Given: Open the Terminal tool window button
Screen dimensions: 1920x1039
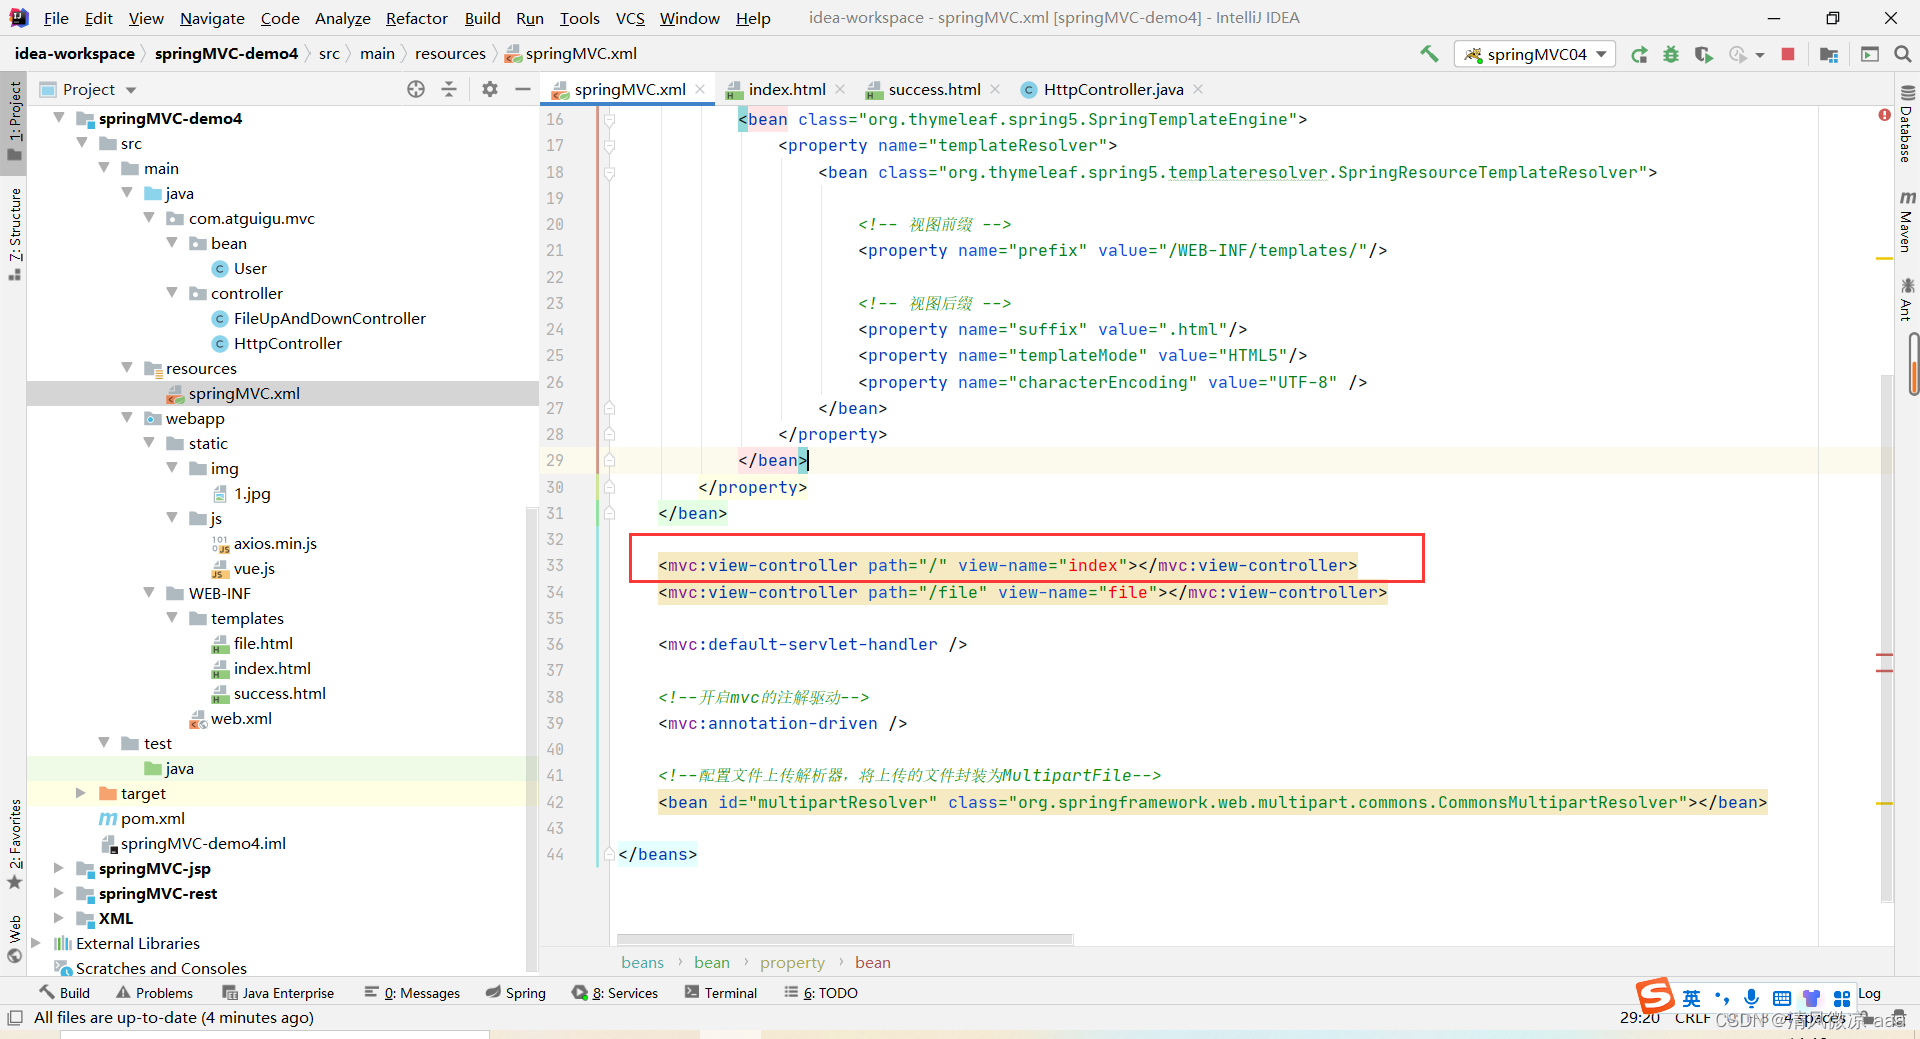Looking at the screenshot, I should 721,993.
